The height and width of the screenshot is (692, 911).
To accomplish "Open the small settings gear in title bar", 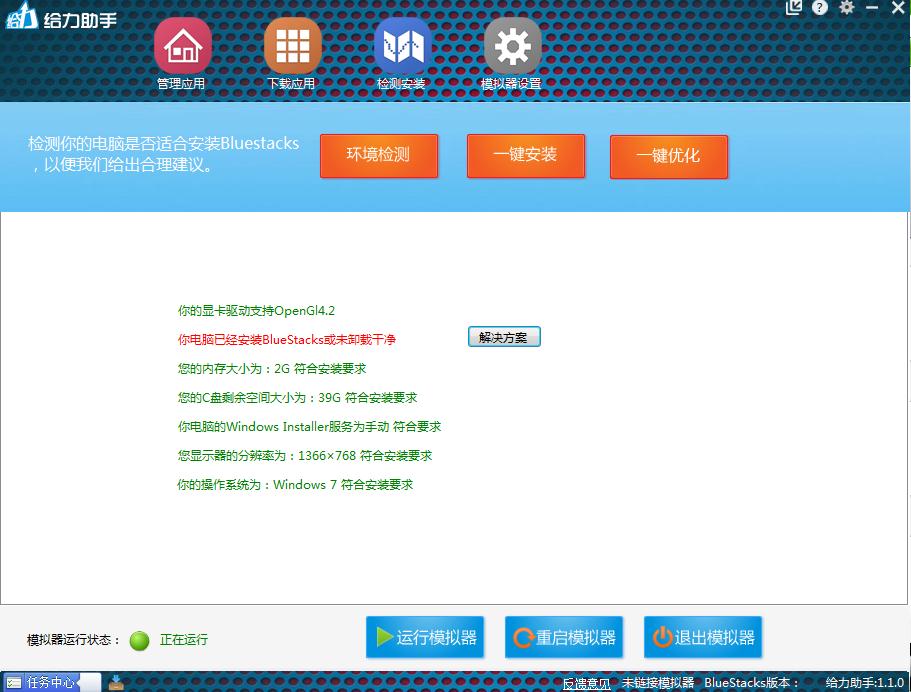I will click(x=847, y=7).
